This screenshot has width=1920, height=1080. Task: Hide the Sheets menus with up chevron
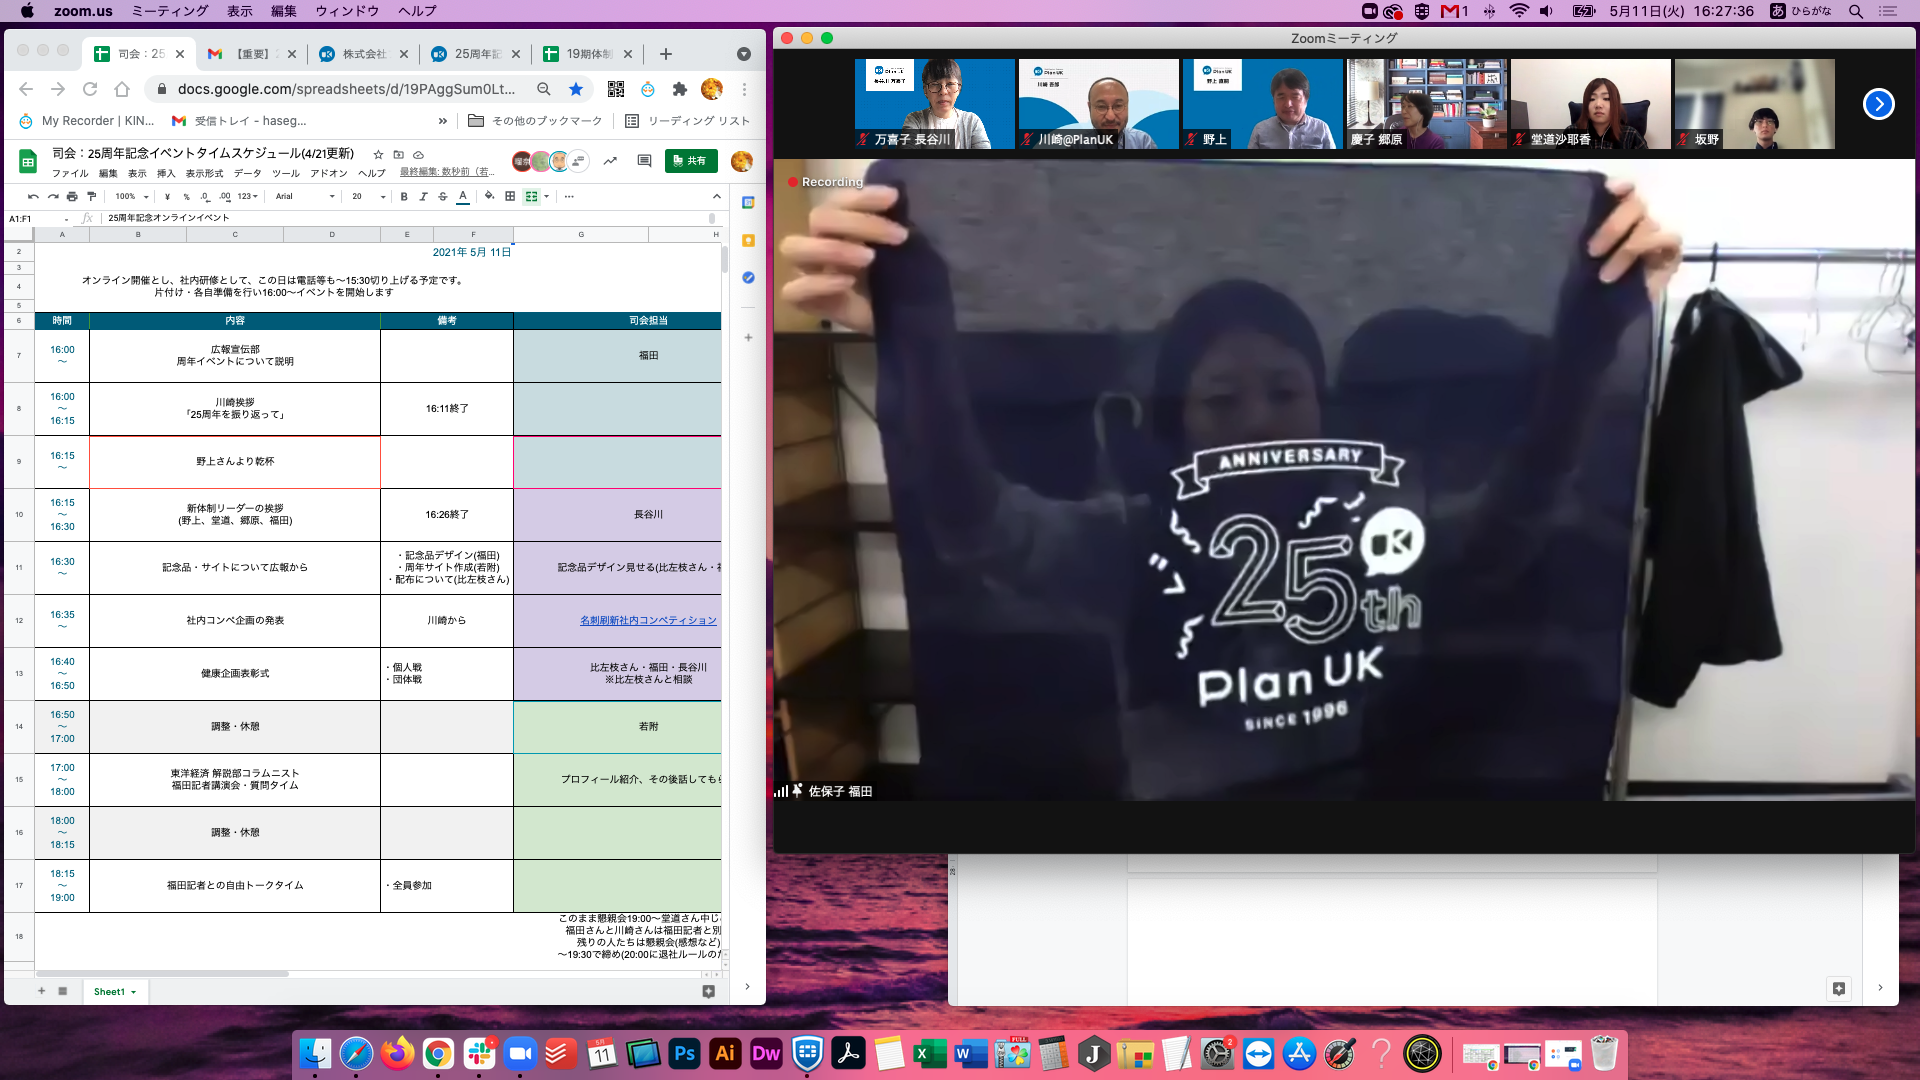coord(716,196)
